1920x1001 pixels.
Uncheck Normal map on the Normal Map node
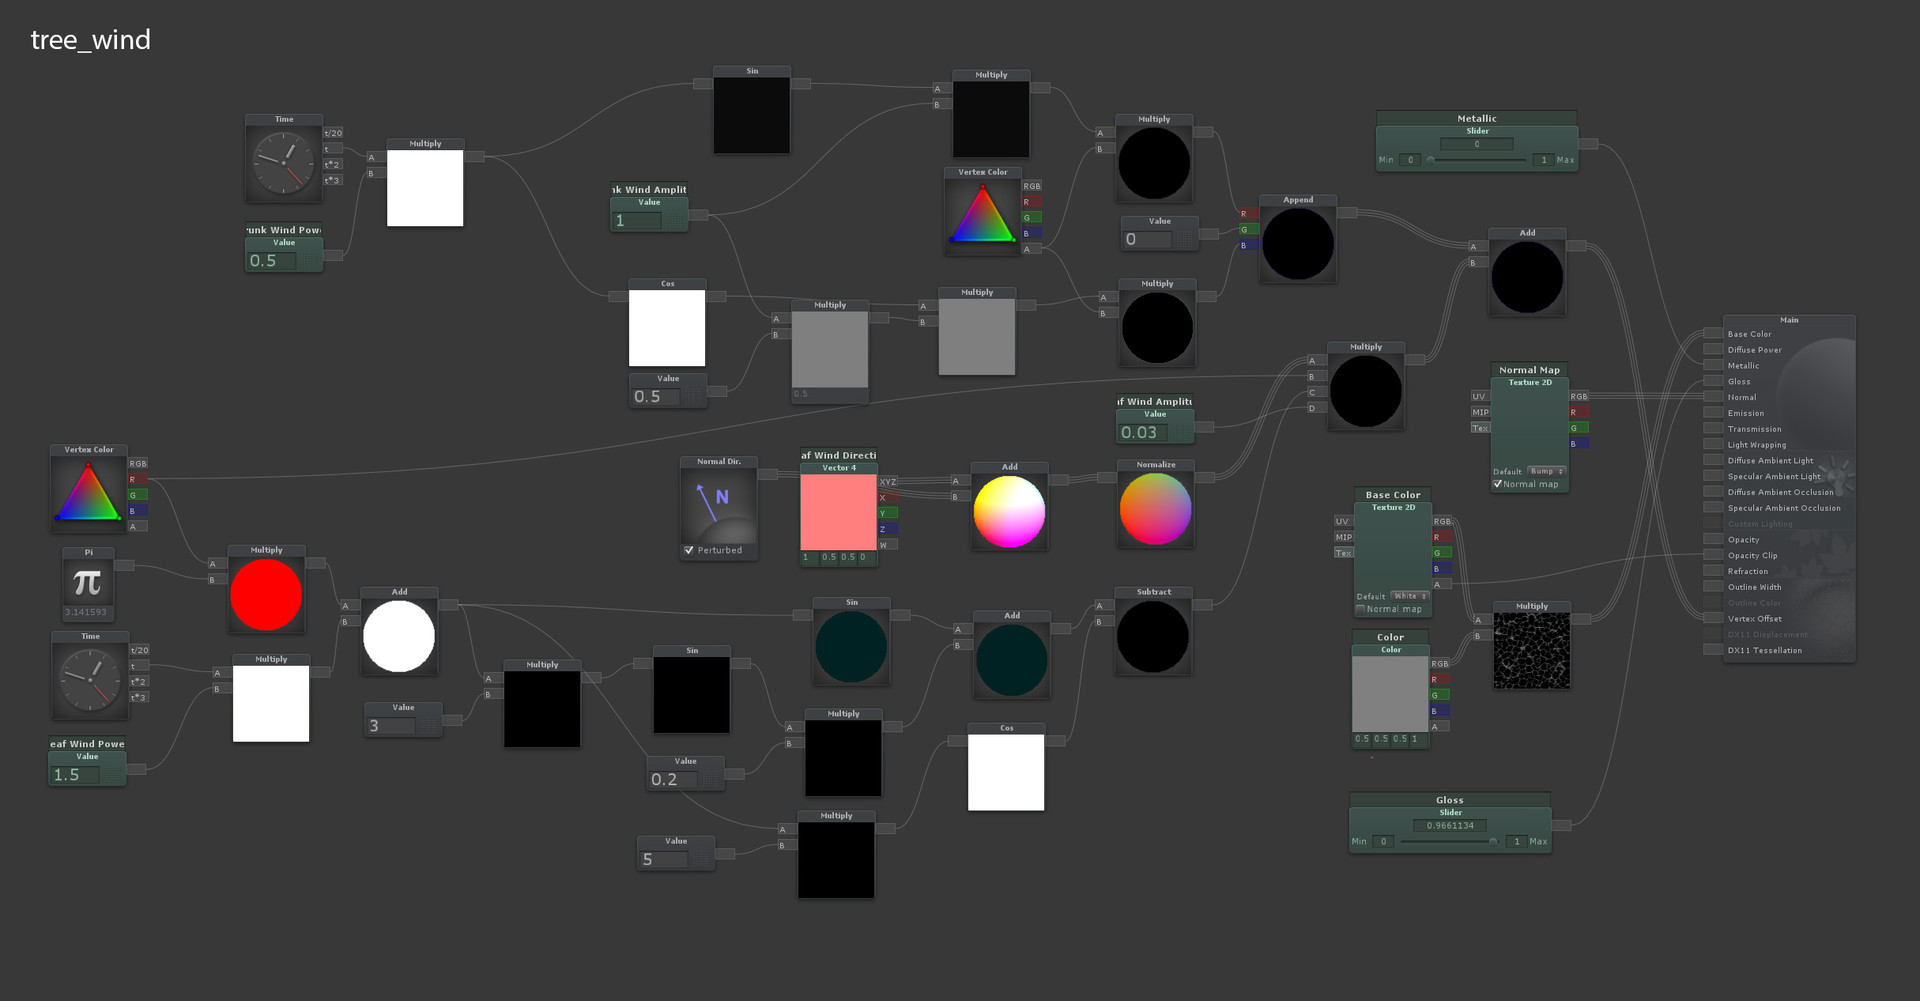pos(1498,484)
